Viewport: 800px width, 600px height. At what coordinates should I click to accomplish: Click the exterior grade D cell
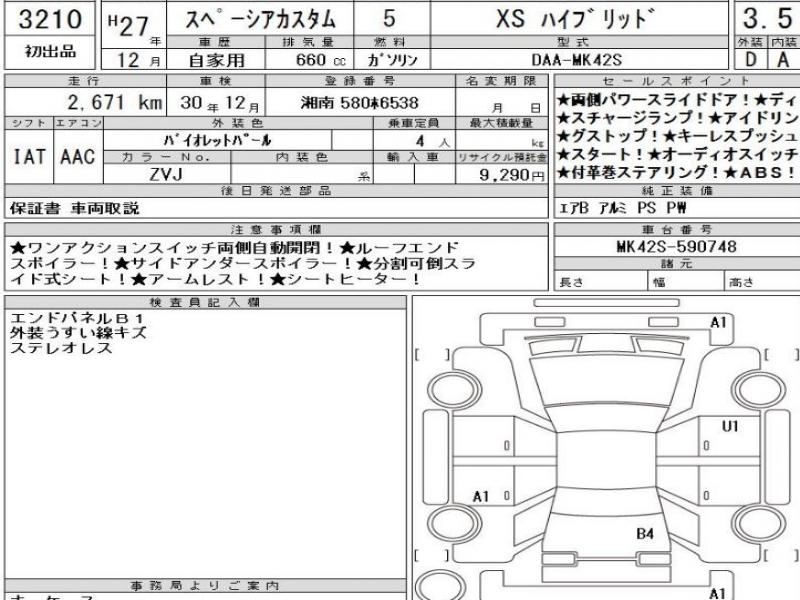click(749, 59)
